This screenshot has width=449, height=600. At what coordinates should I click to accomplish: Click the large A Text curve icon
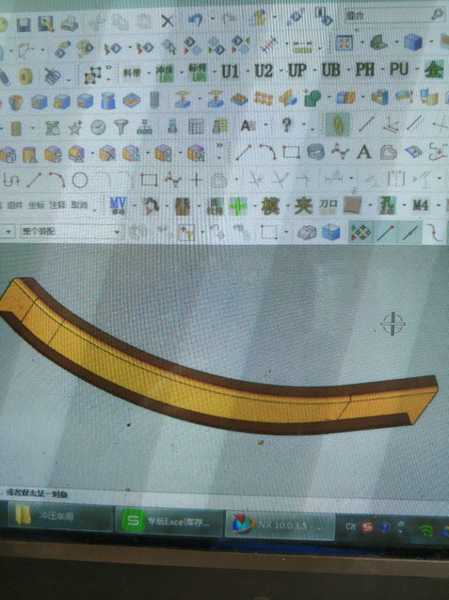point(364,152)
